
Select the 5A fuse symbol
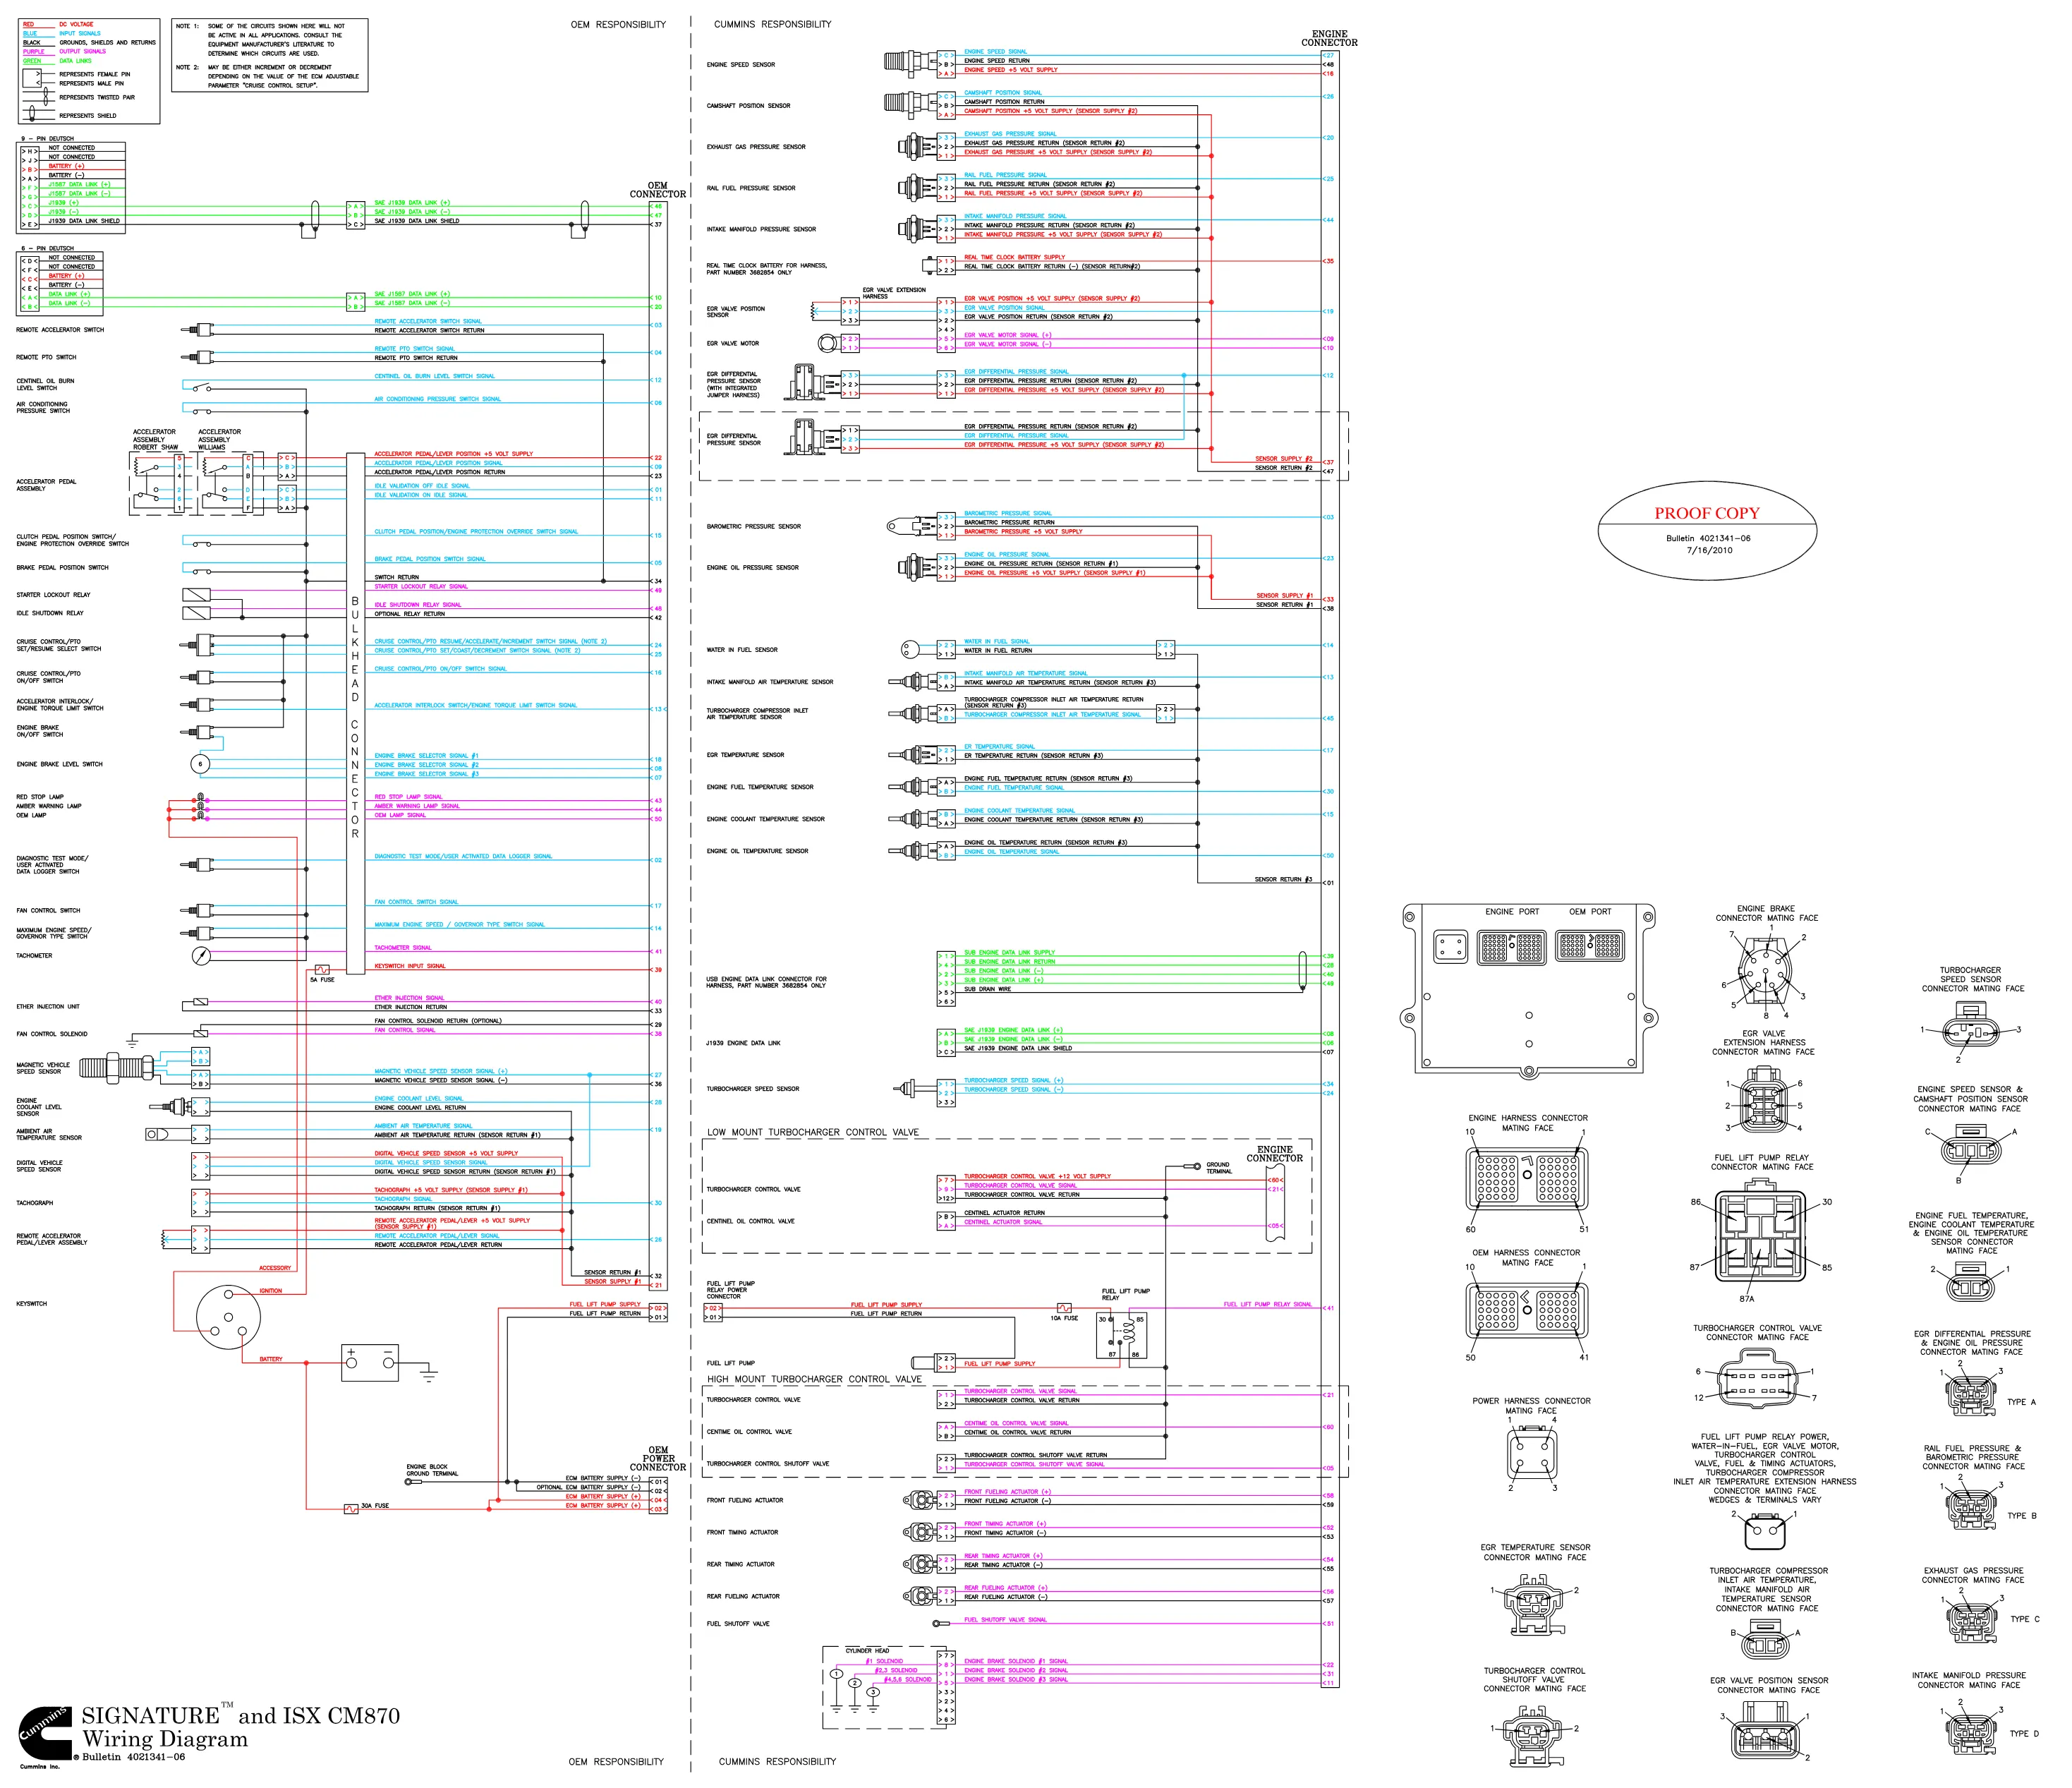point(322,970)
